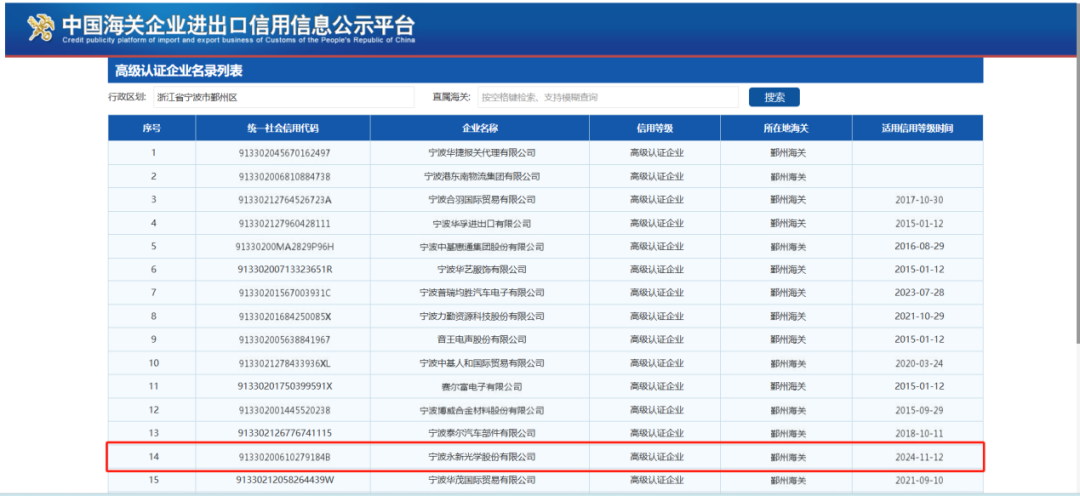Select company 宁波华茂国际贸易有限公司
This screenshot has width=1080, height=496.
pos(480,479)
